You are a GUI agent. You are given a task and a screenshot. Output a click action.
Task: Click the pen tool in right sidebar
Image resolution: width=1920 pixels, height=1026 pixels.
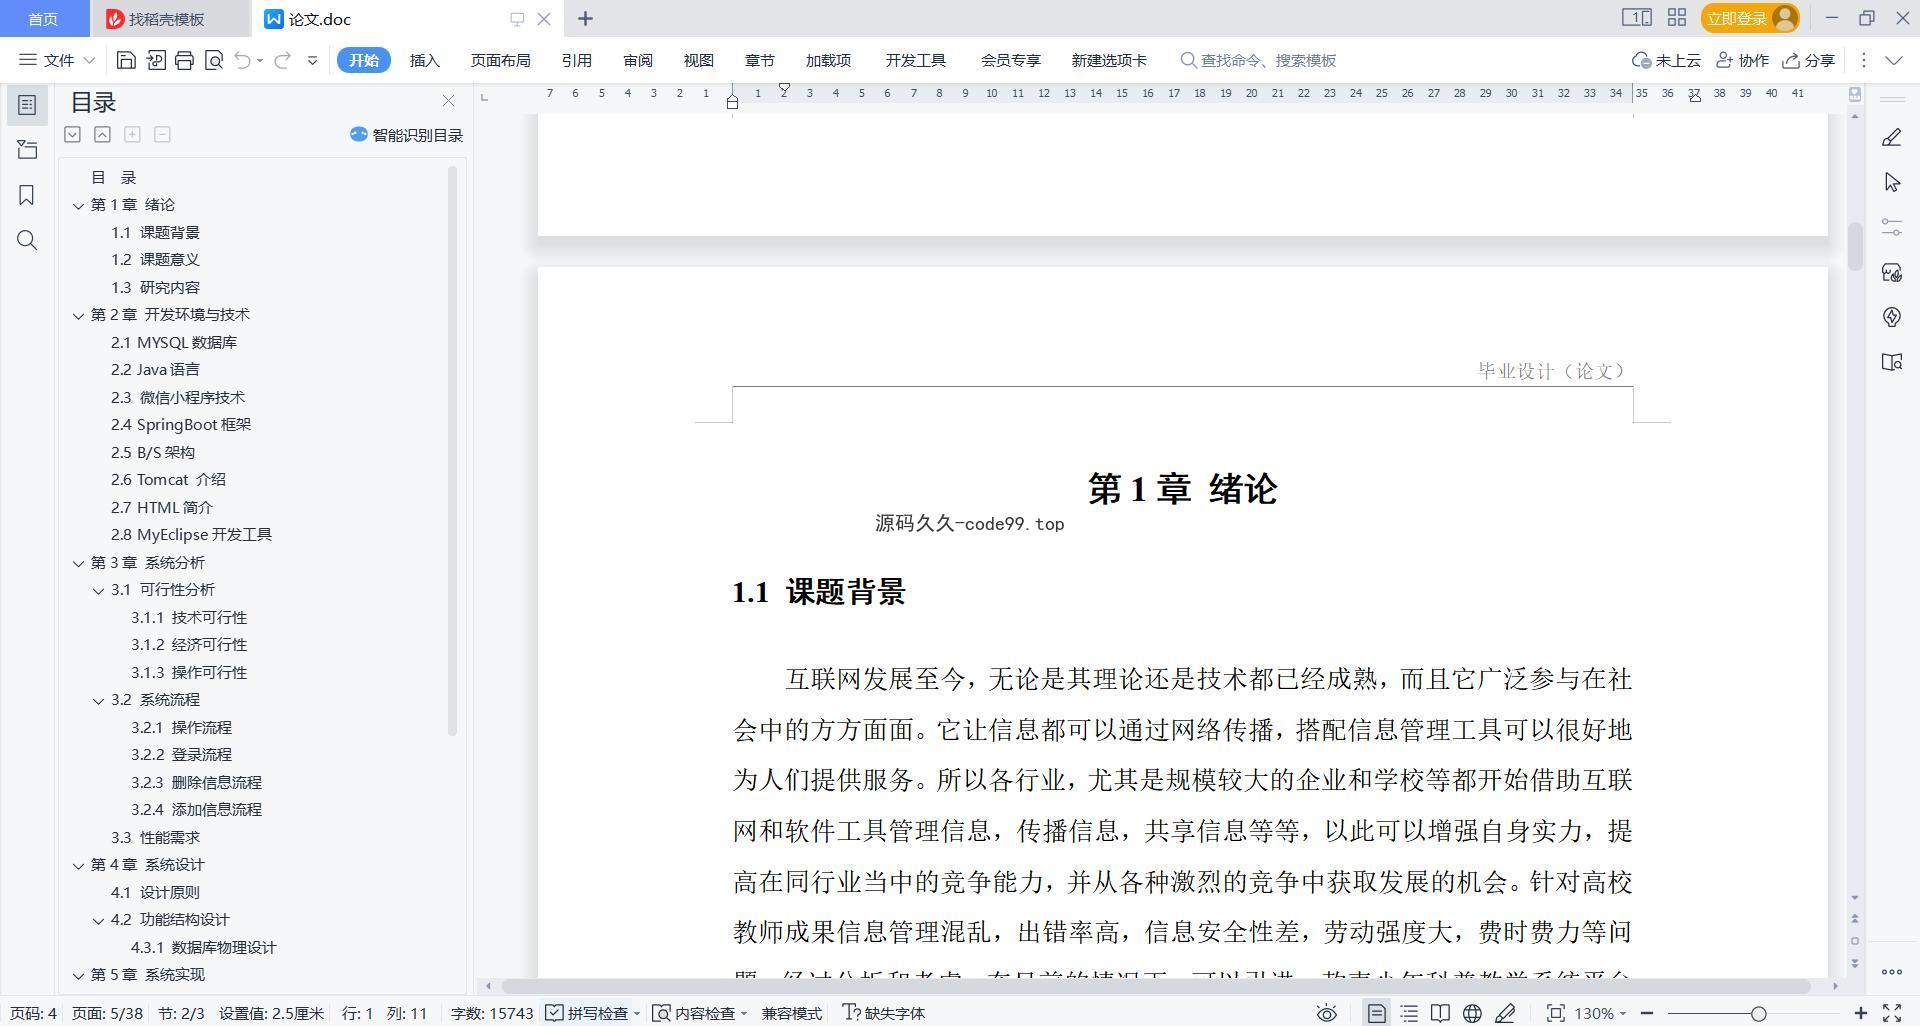[1891, 138]
